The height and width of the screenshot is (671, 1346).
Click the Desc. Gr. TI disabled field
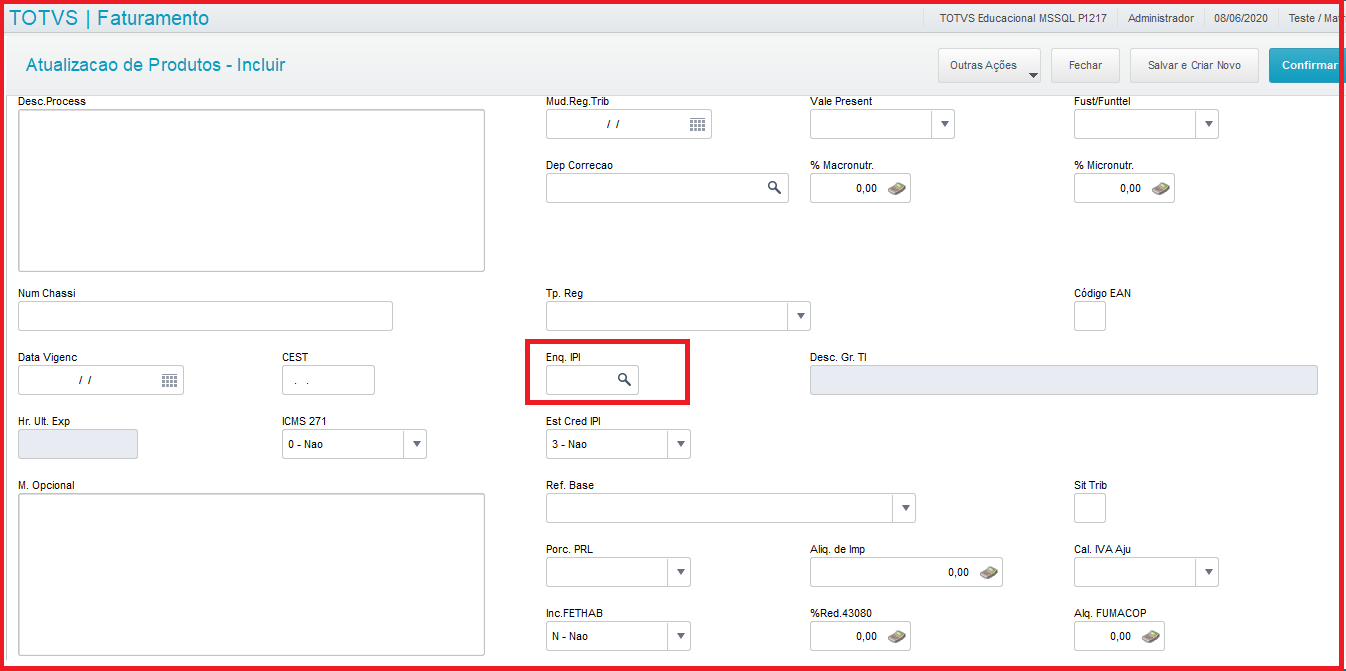click(x=1064, y=380)
